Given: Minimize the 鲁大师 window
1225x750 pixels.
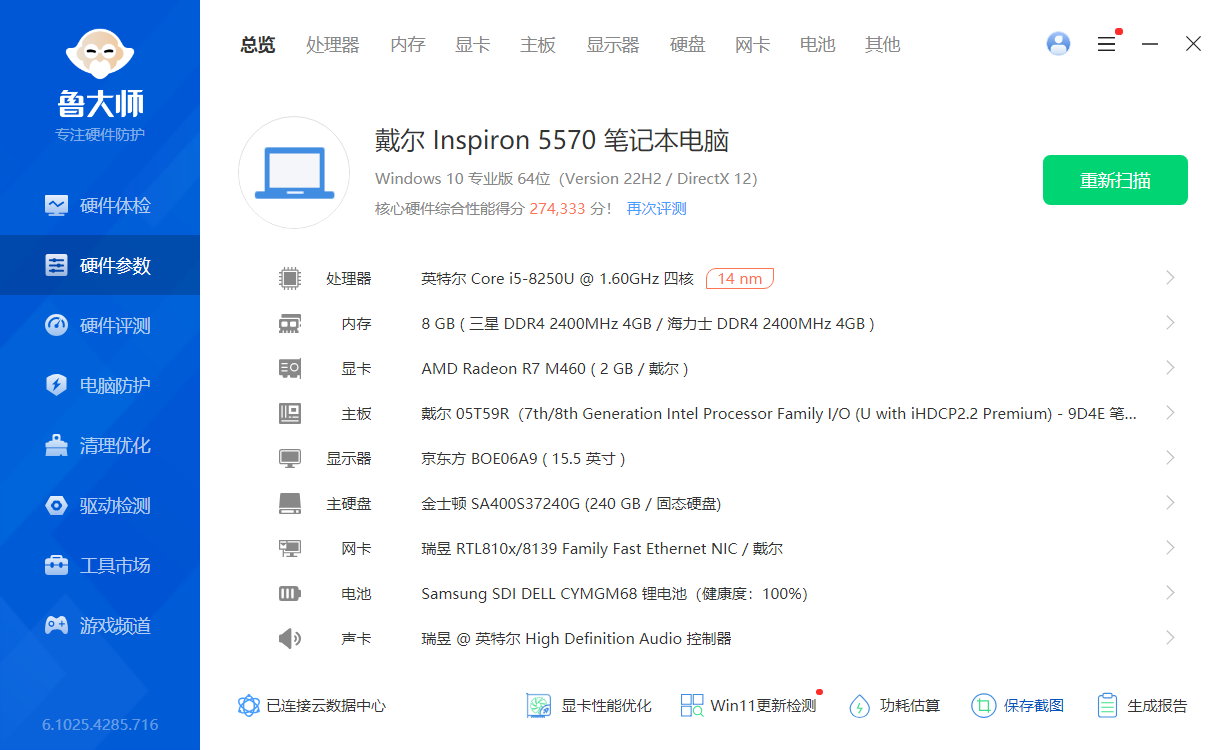Looking at the screenshot, I should (x=1150, y=44).
